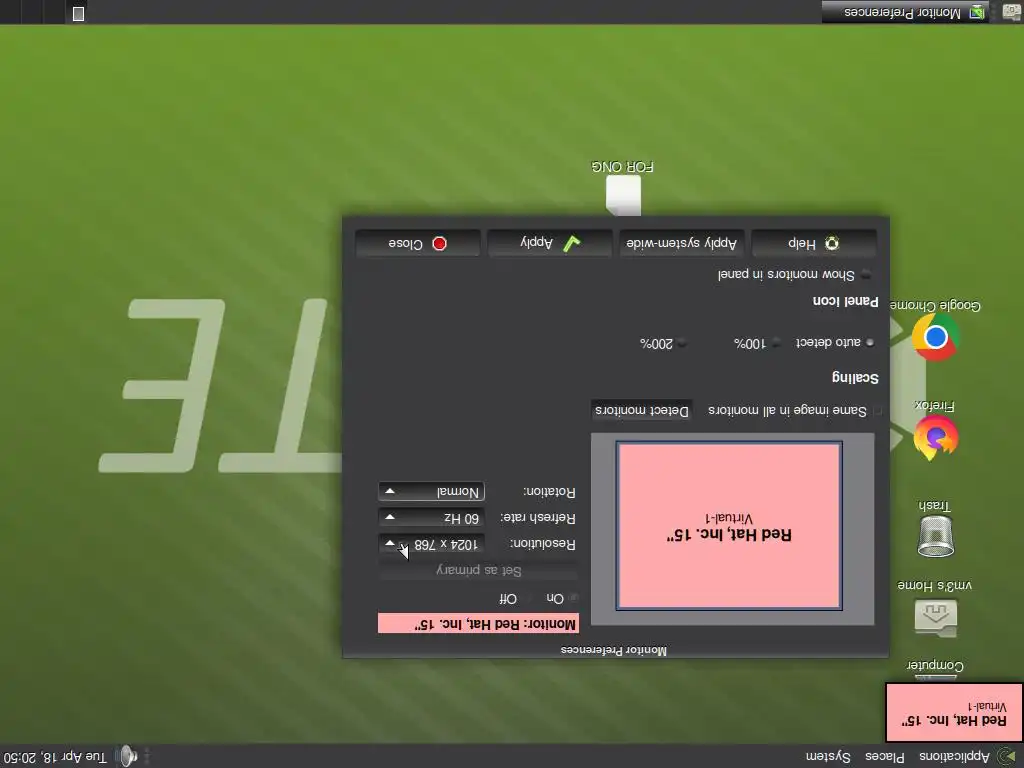
Task: Click the Close button in dialog
Action: pyautogui.click(x=418, y=244)
